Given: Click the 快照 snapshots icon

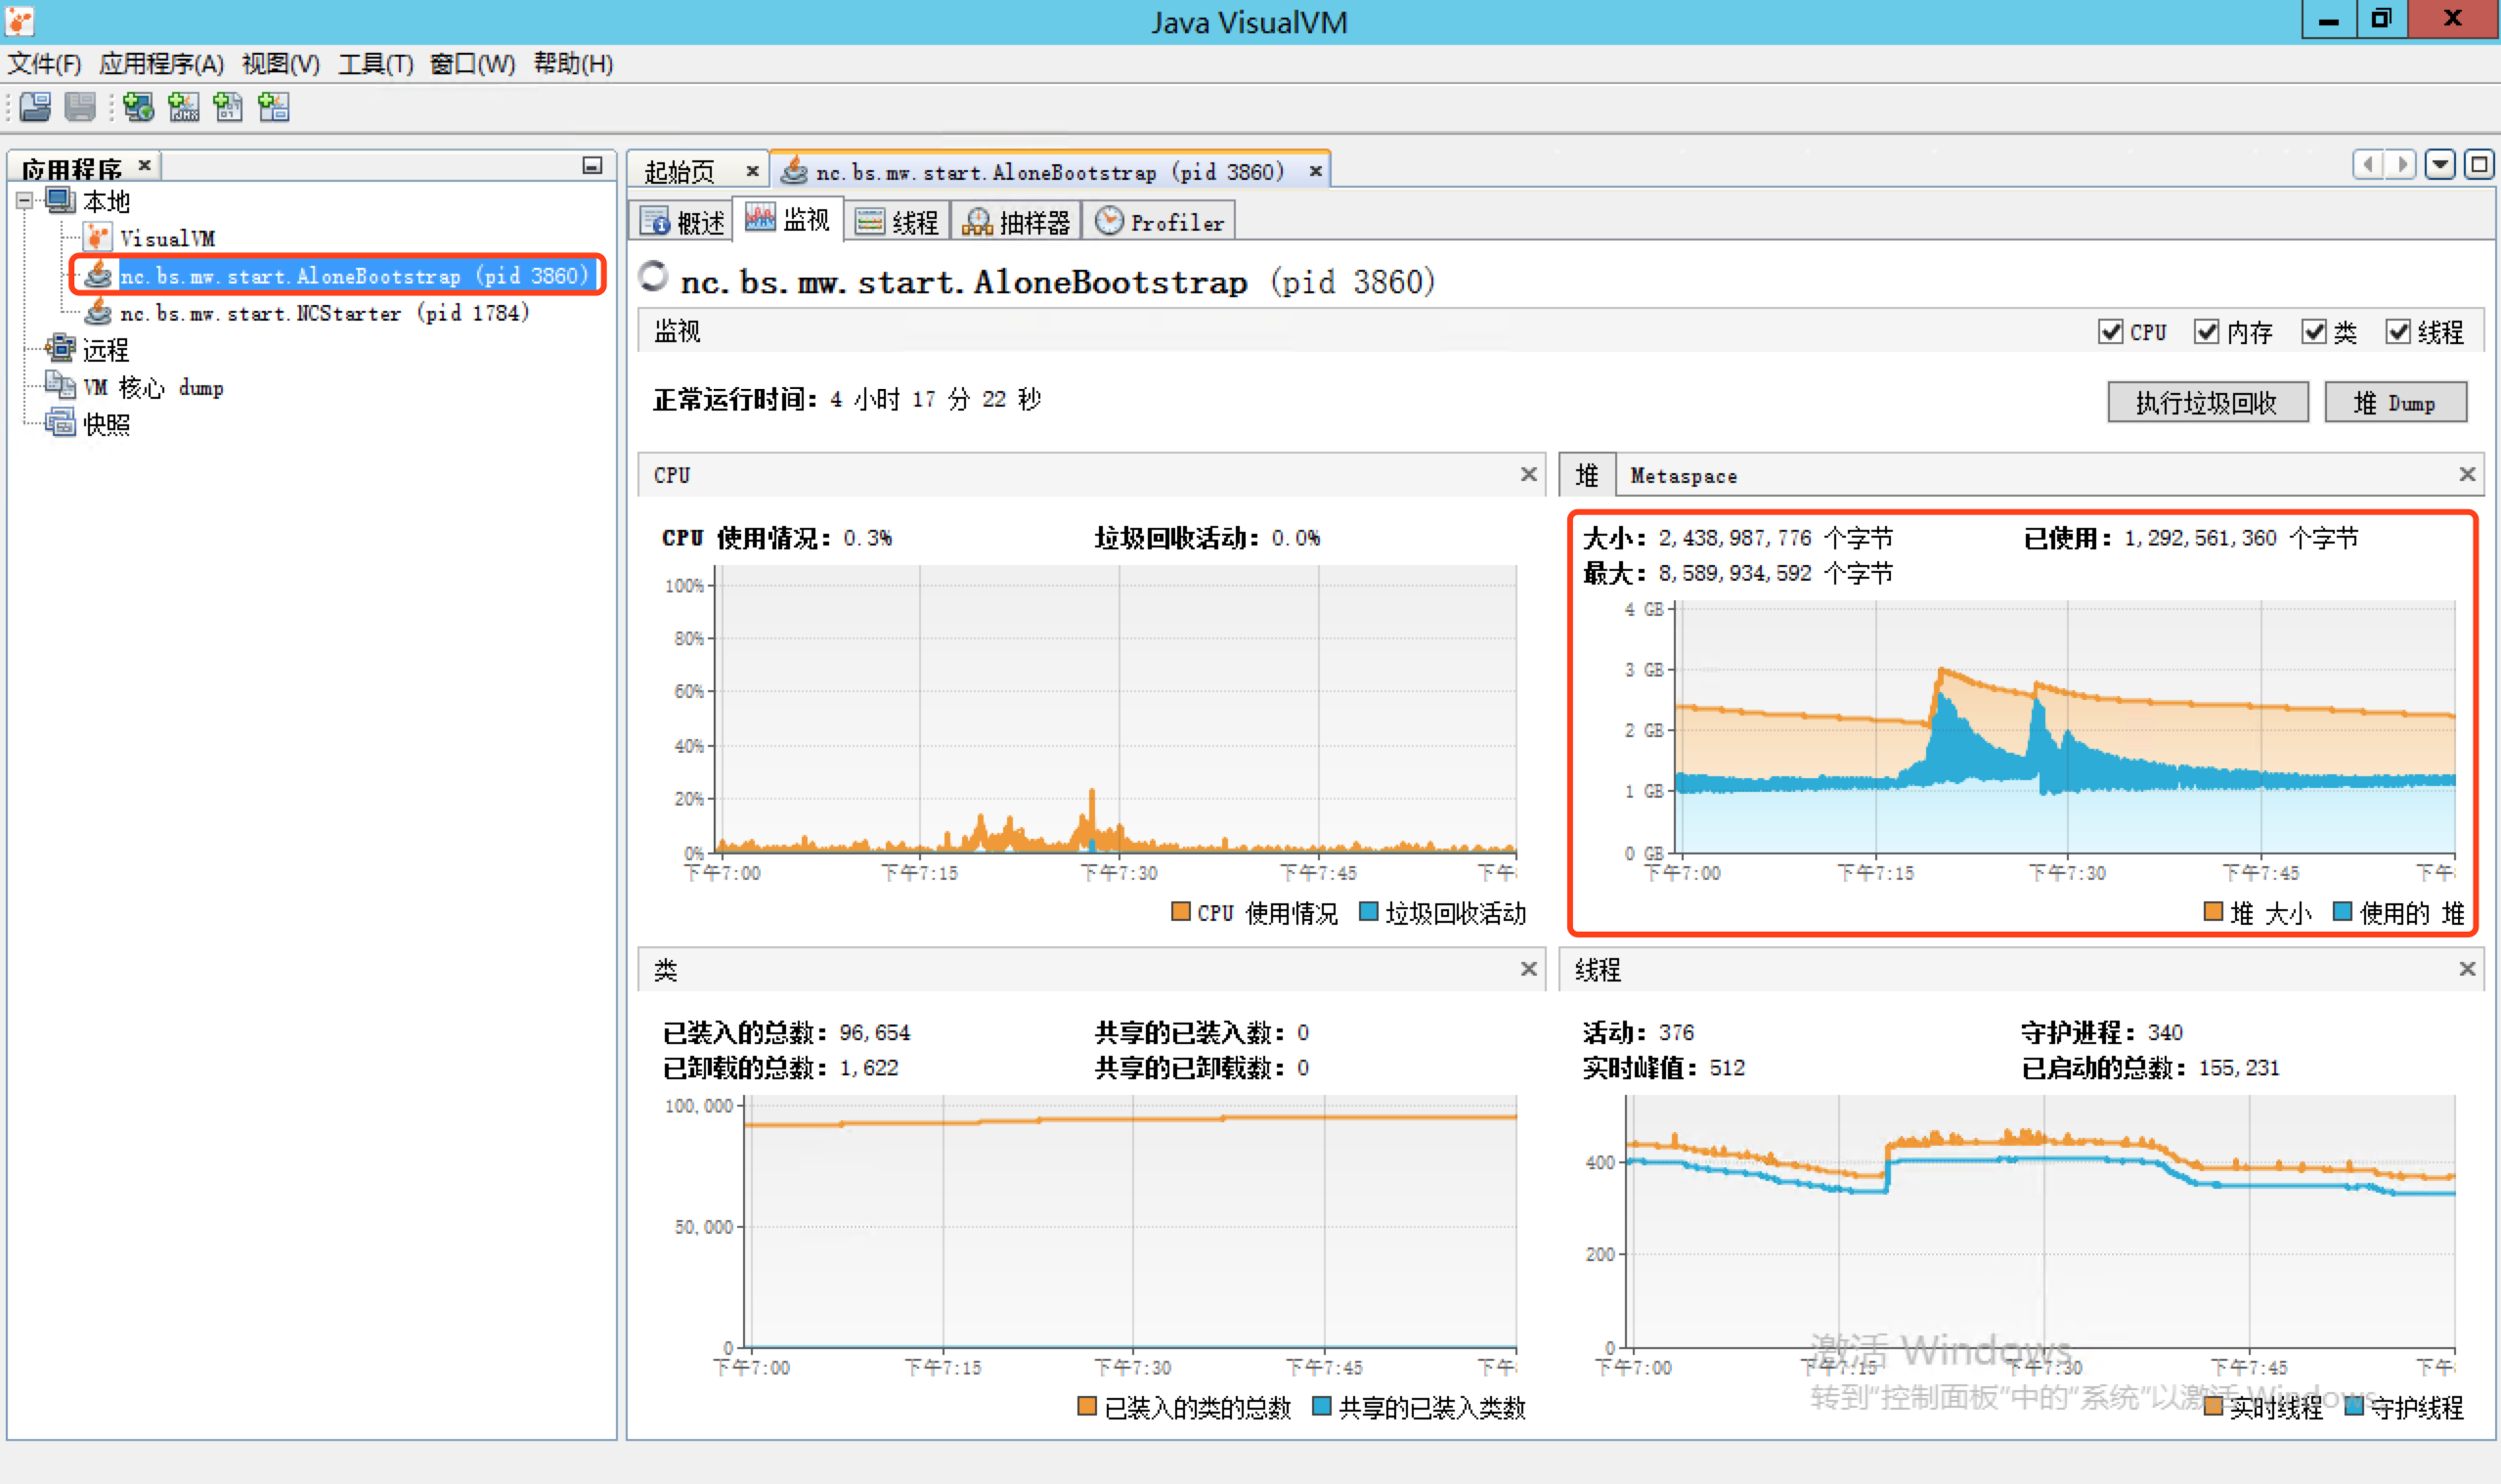Looking at the screenshot, I should pos(60,424).
